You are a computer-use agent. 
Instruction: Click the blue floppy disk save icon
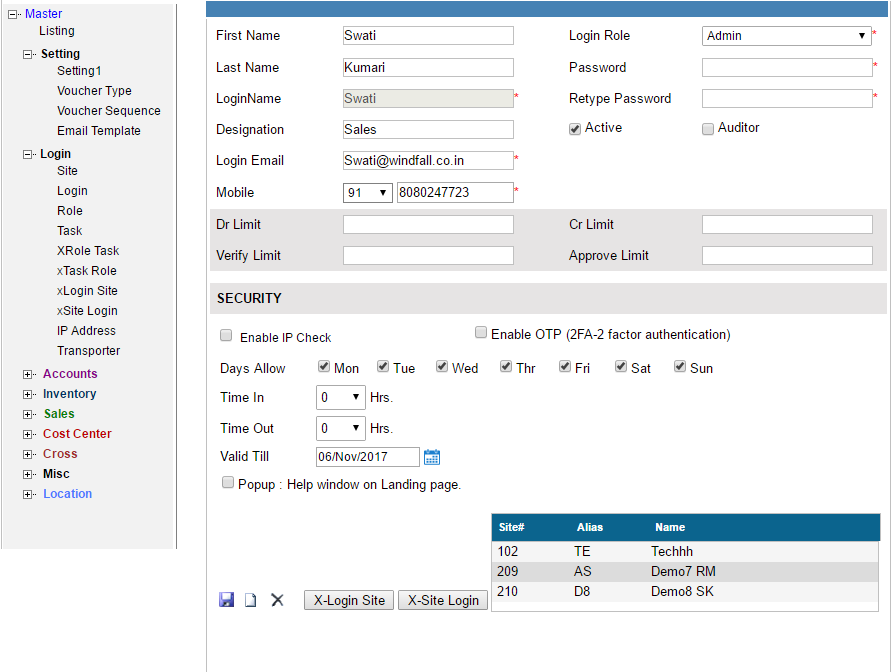pyautogui.click(x=226, y=600)
